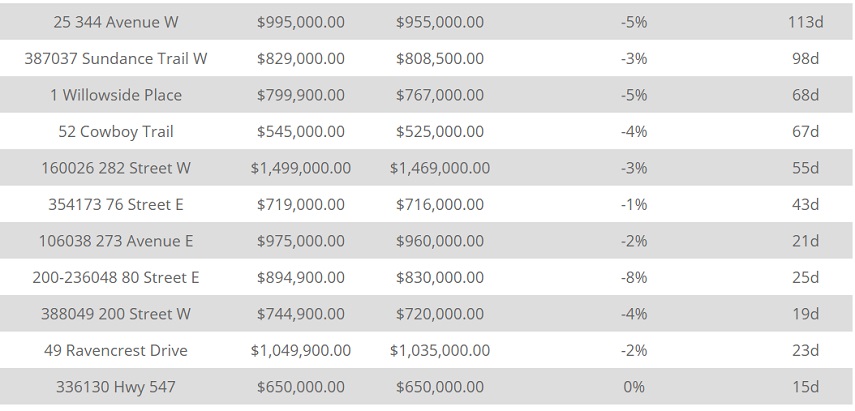Open the 106038 273 Avenue E listing
Screen dimensions: 855x411
tap(116, 241)
